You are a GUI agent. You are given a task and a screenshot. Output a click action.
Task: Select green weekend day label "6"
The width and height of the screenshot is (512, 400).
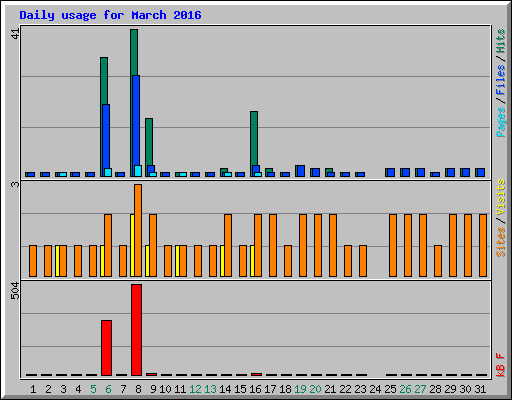coord(108,389)
